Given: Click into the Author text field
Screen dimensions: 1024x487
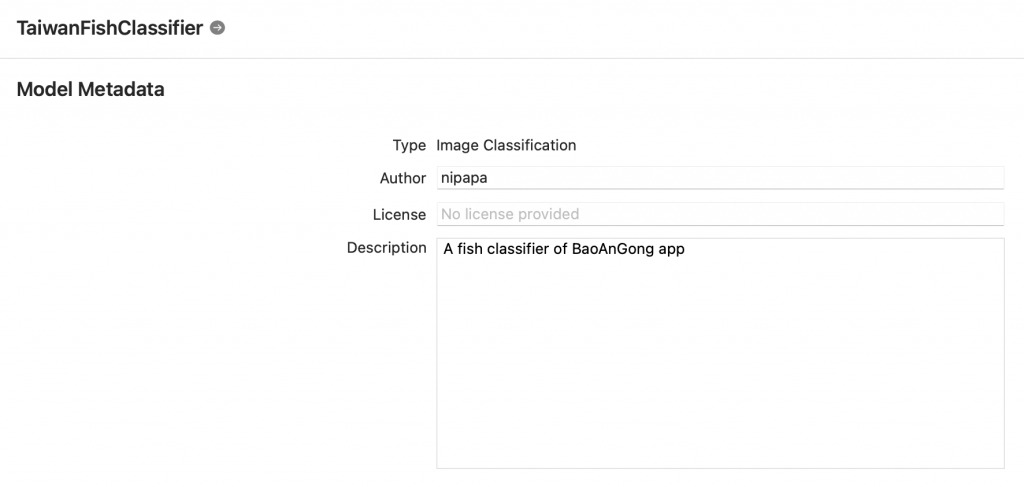Looking at the screenshot, I should tap(720, 178).
